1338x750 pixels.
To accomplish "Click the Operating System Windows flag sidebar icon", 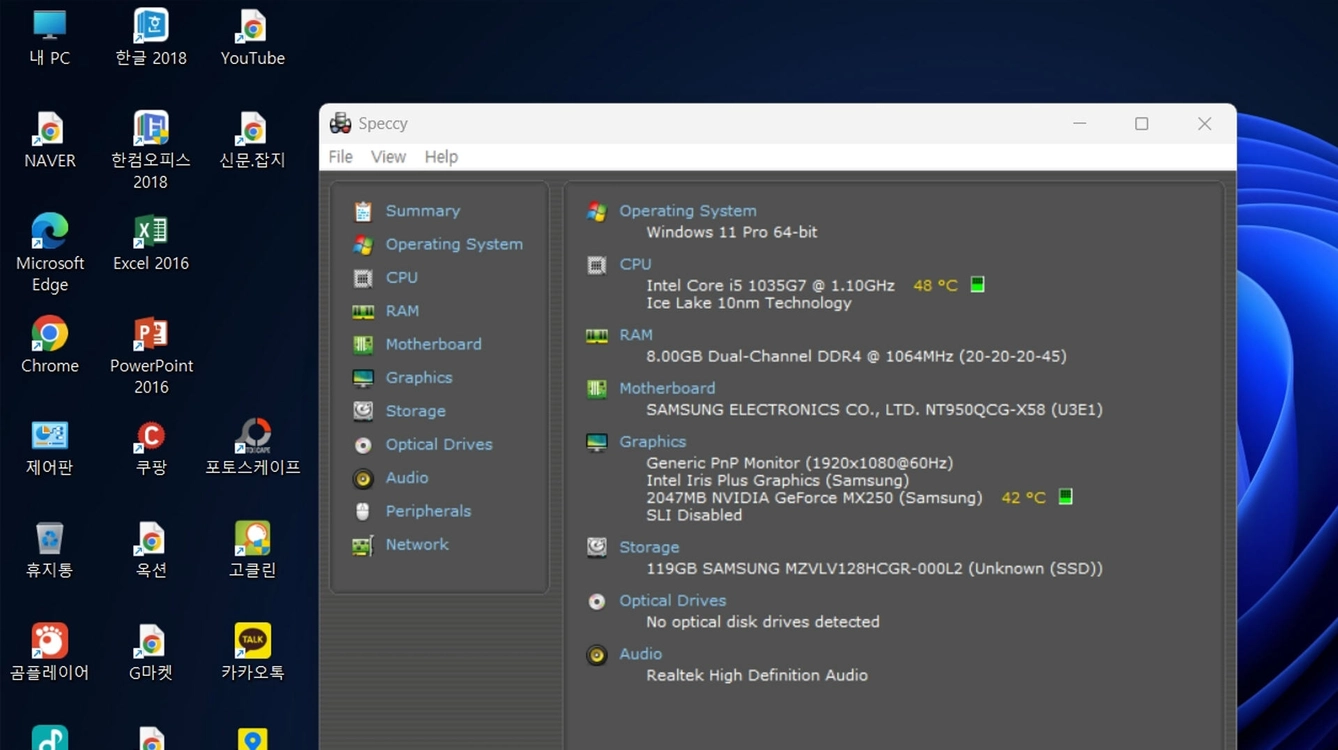I will click(363, 244).
